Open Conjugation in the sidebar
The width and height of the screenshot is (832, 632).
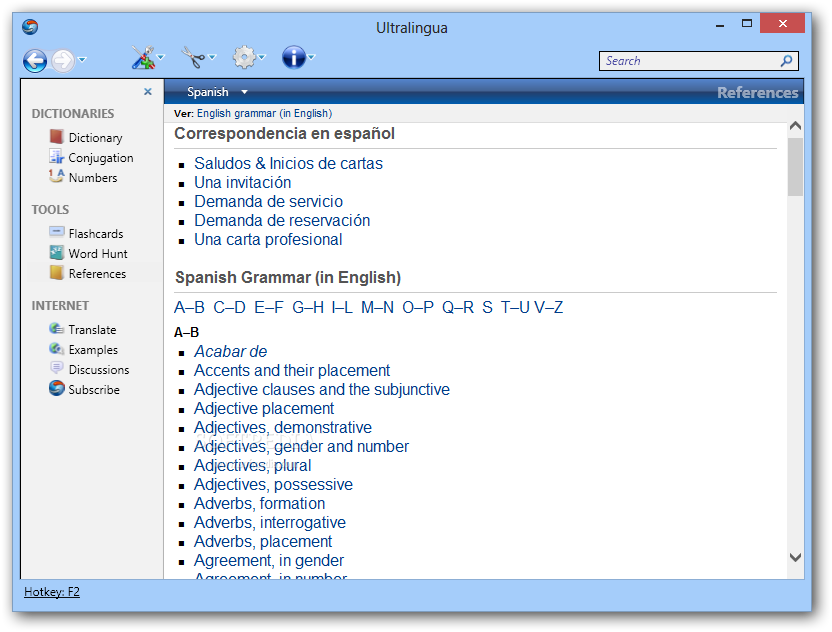click(101, 158)
